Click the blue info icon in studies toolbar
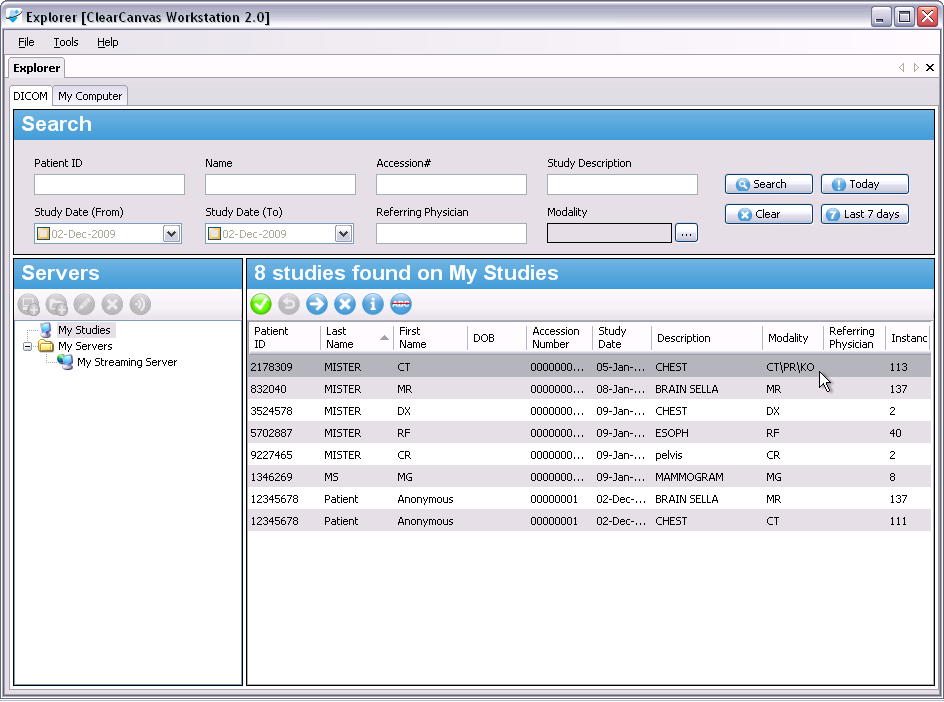This screenshot has height=702, width=944. 373,304
